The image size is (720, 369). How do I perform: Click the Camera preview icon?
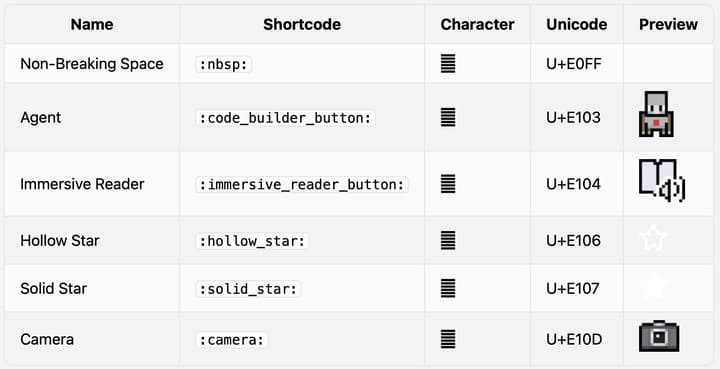pos(659,336)
